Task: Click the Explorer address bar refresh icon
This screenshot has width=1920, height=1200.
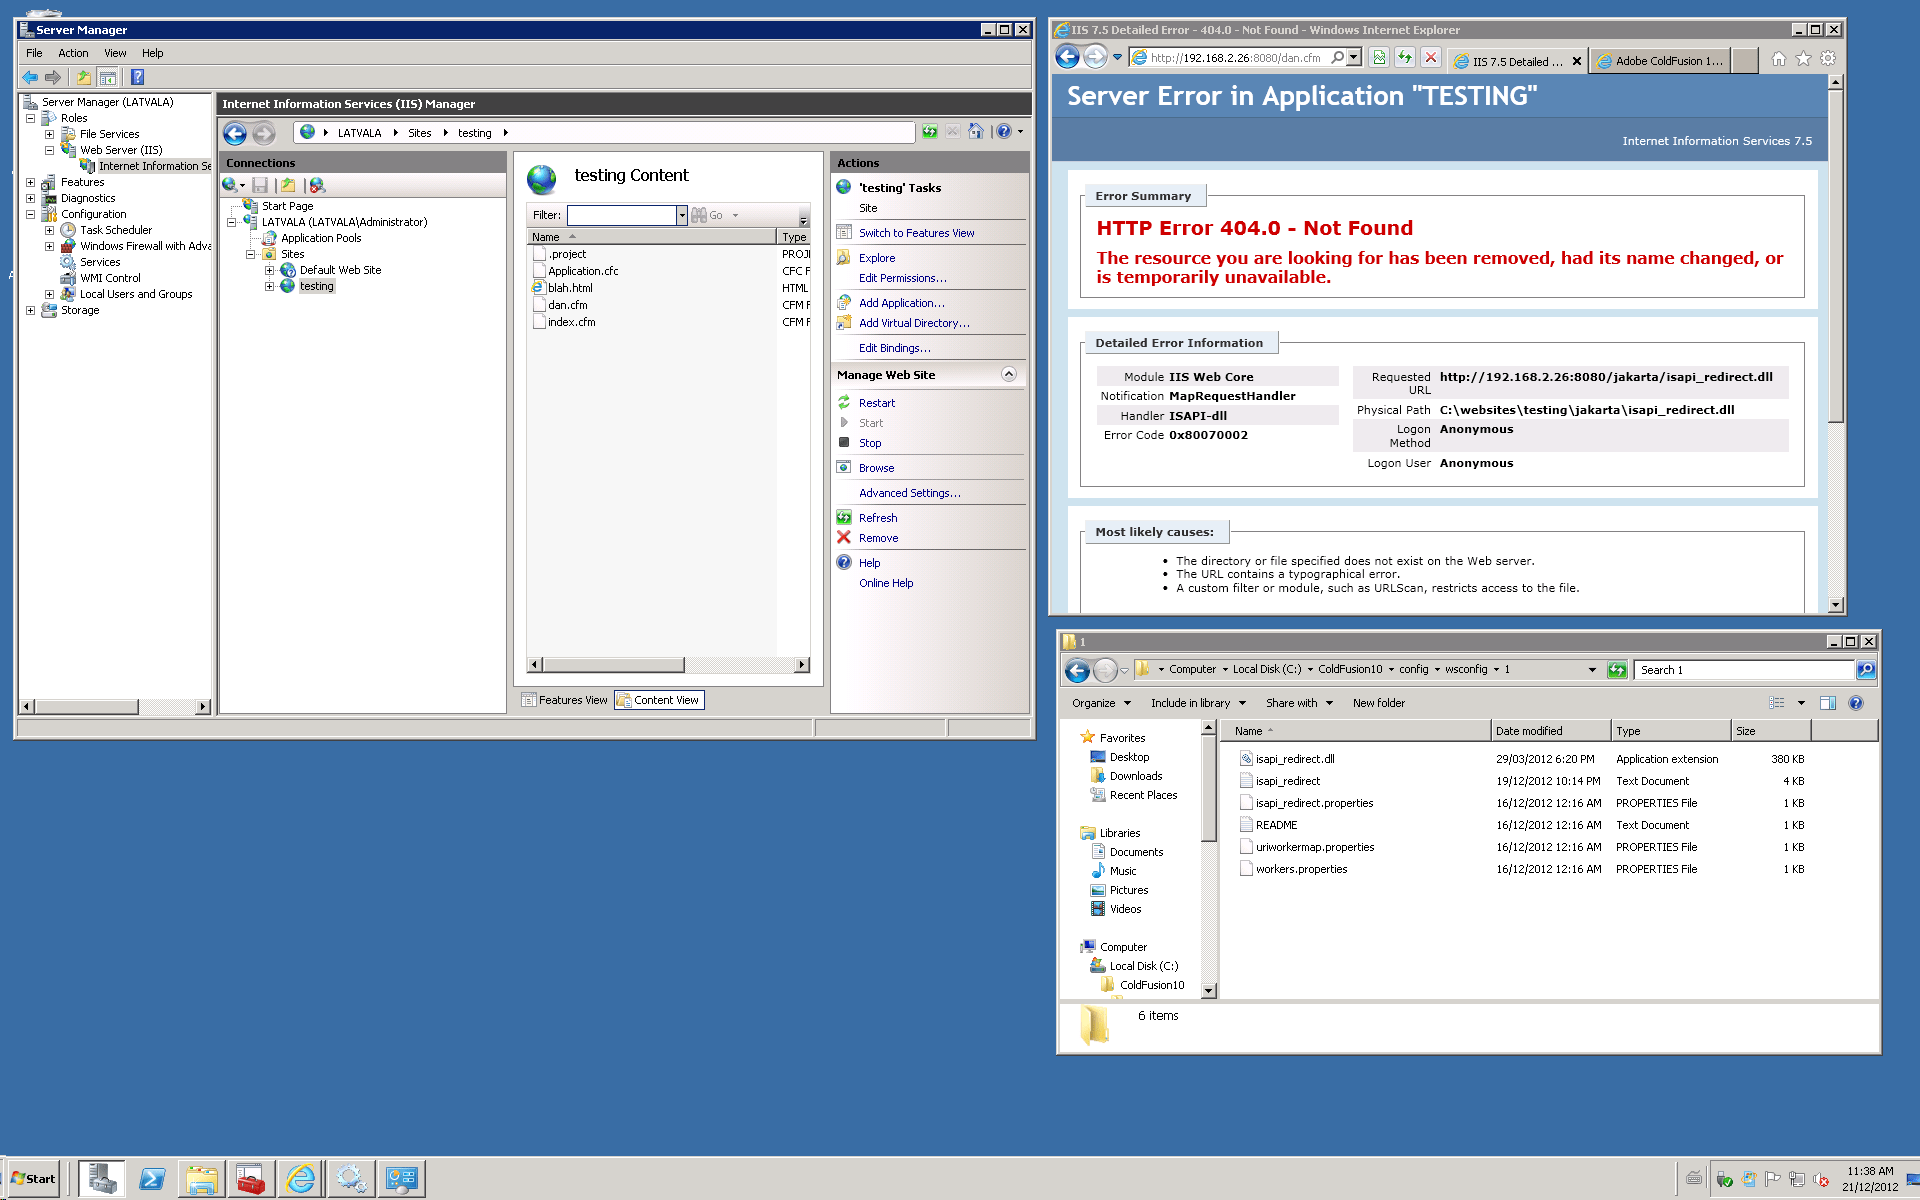Action: click(x=1617, y=670)
